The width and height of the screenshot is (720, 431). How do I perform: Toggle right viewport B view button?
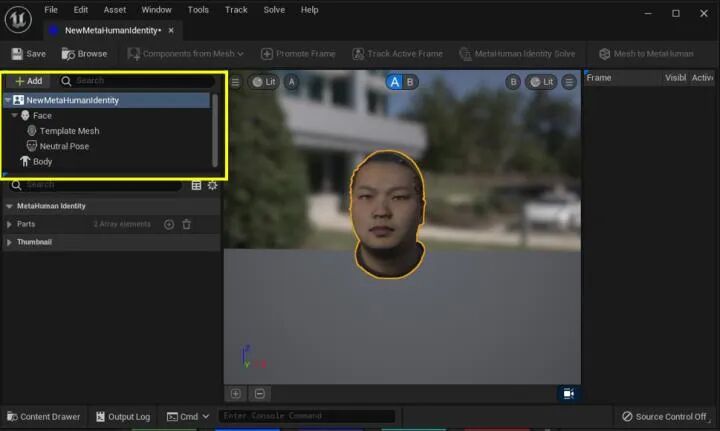pyautogui.click(x=513, y=82)
